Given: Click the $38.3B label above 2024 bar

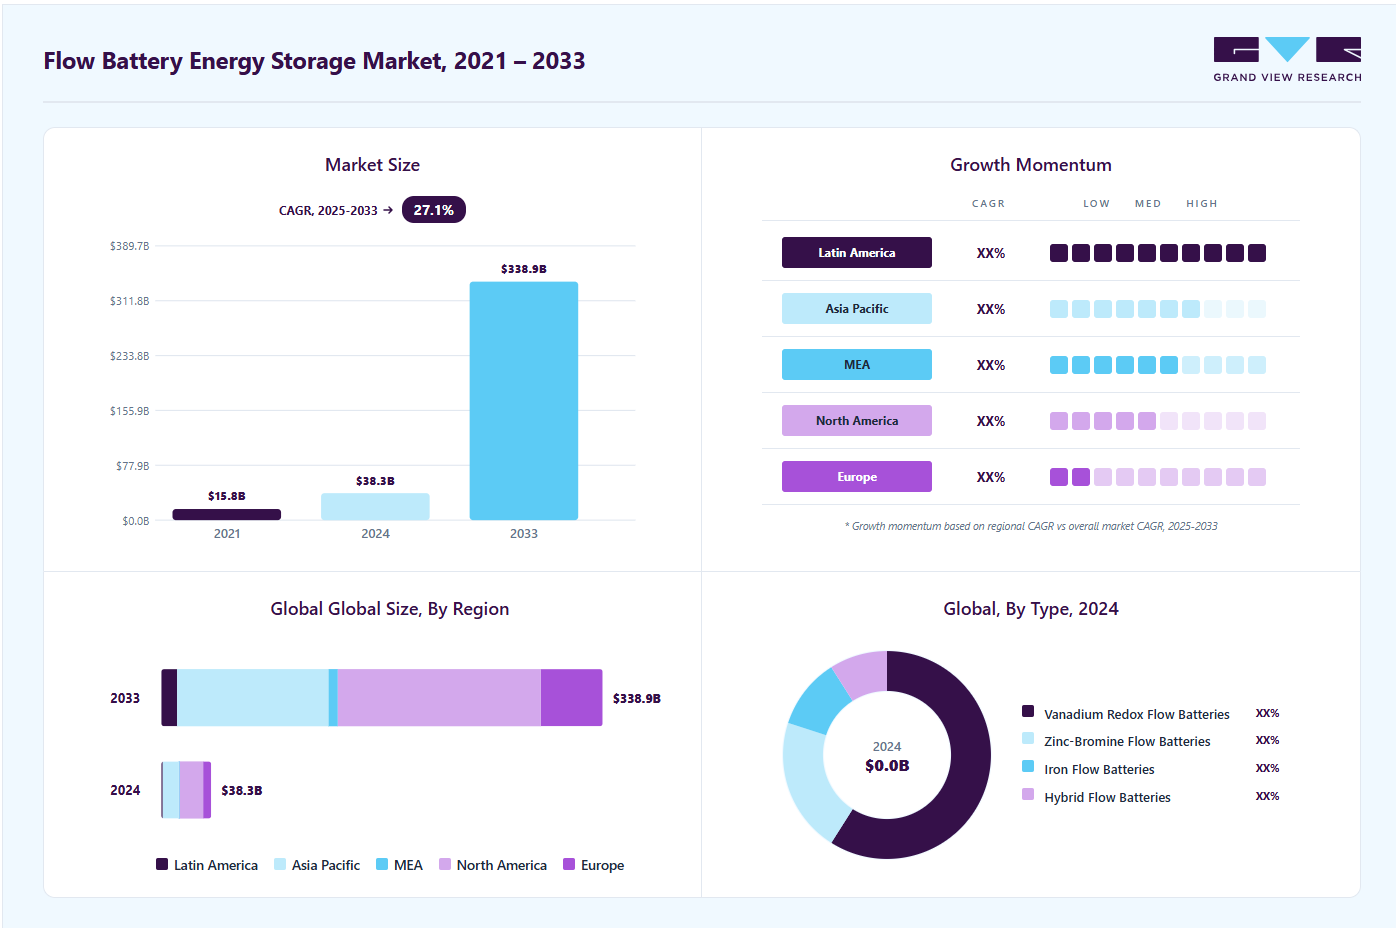Looking at the screenshot, I should (375, 481).
